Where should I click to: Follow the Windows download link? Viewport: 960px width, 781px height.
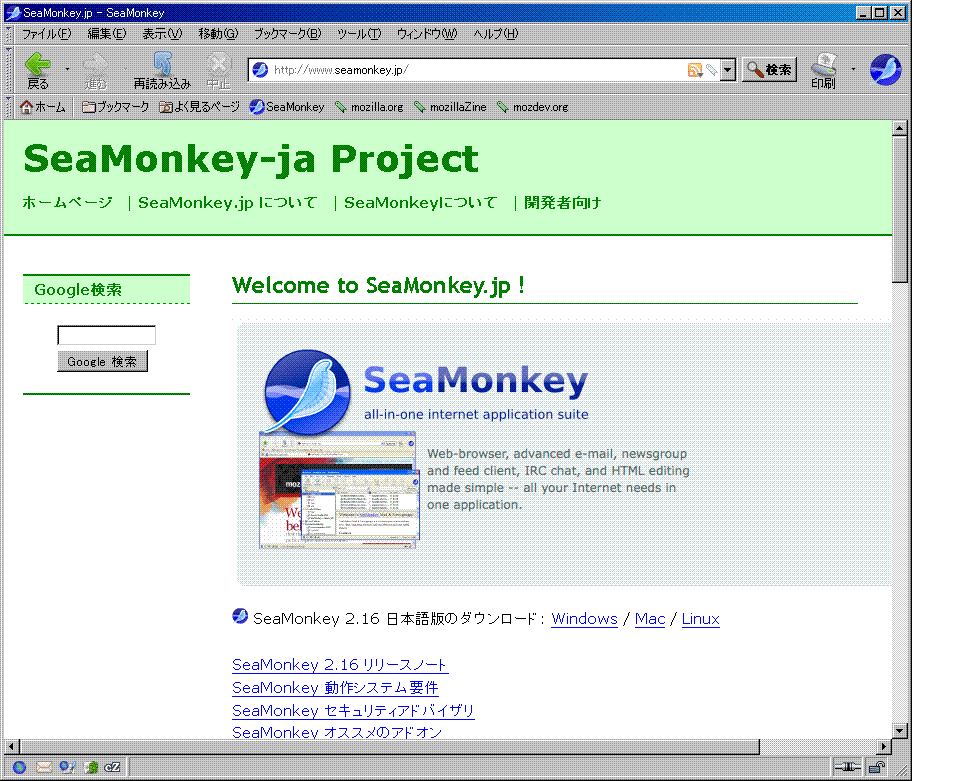584,619
